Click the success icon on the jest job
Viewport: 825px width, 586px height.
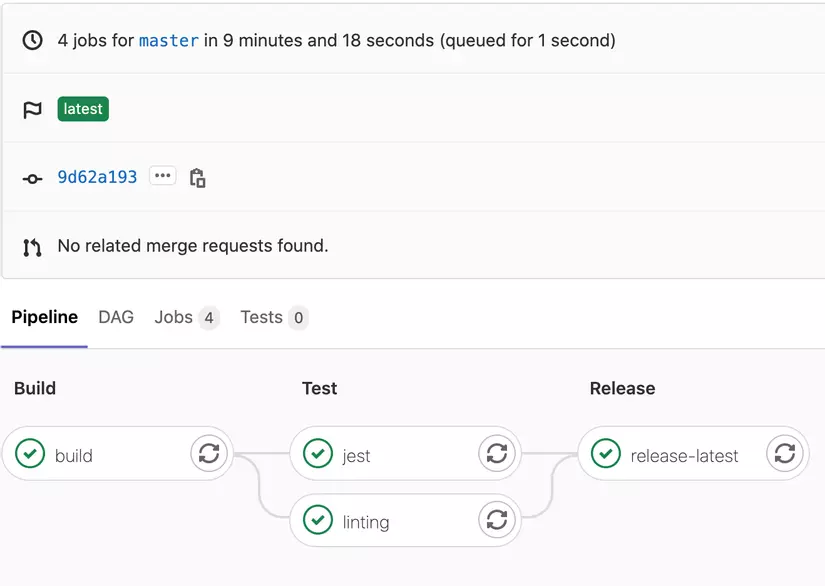click(x=317, y=453)
